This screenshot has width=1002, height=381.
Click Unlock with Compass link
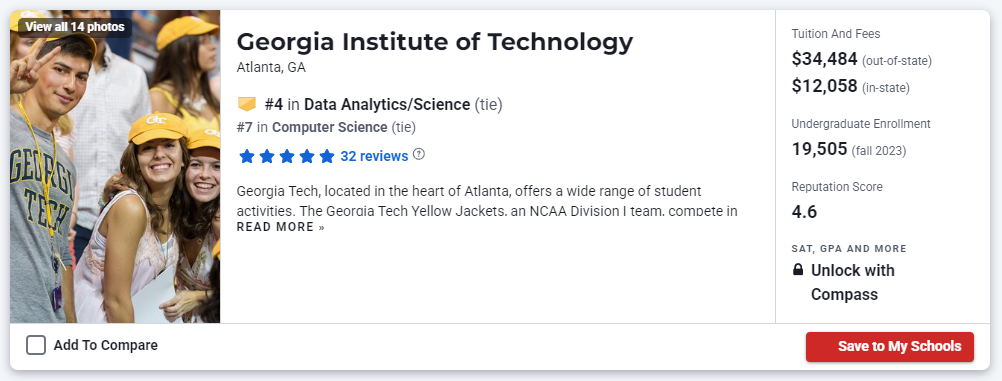[852, 283]
